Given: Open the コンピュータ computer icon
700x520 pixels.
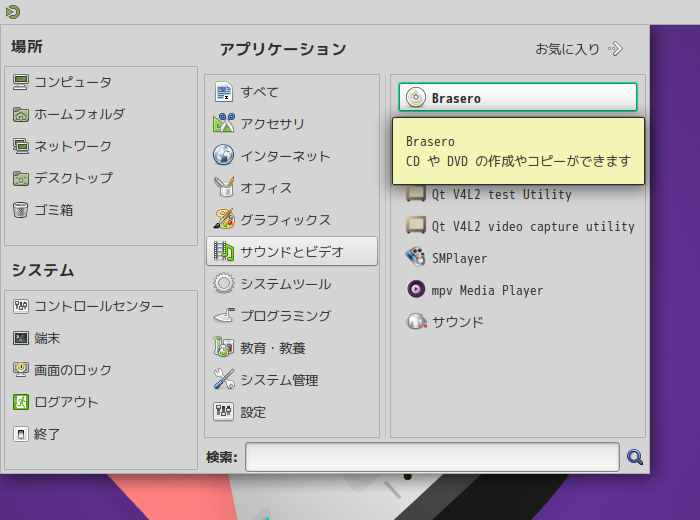Looking at the screenshot, I should click(21, 82).
